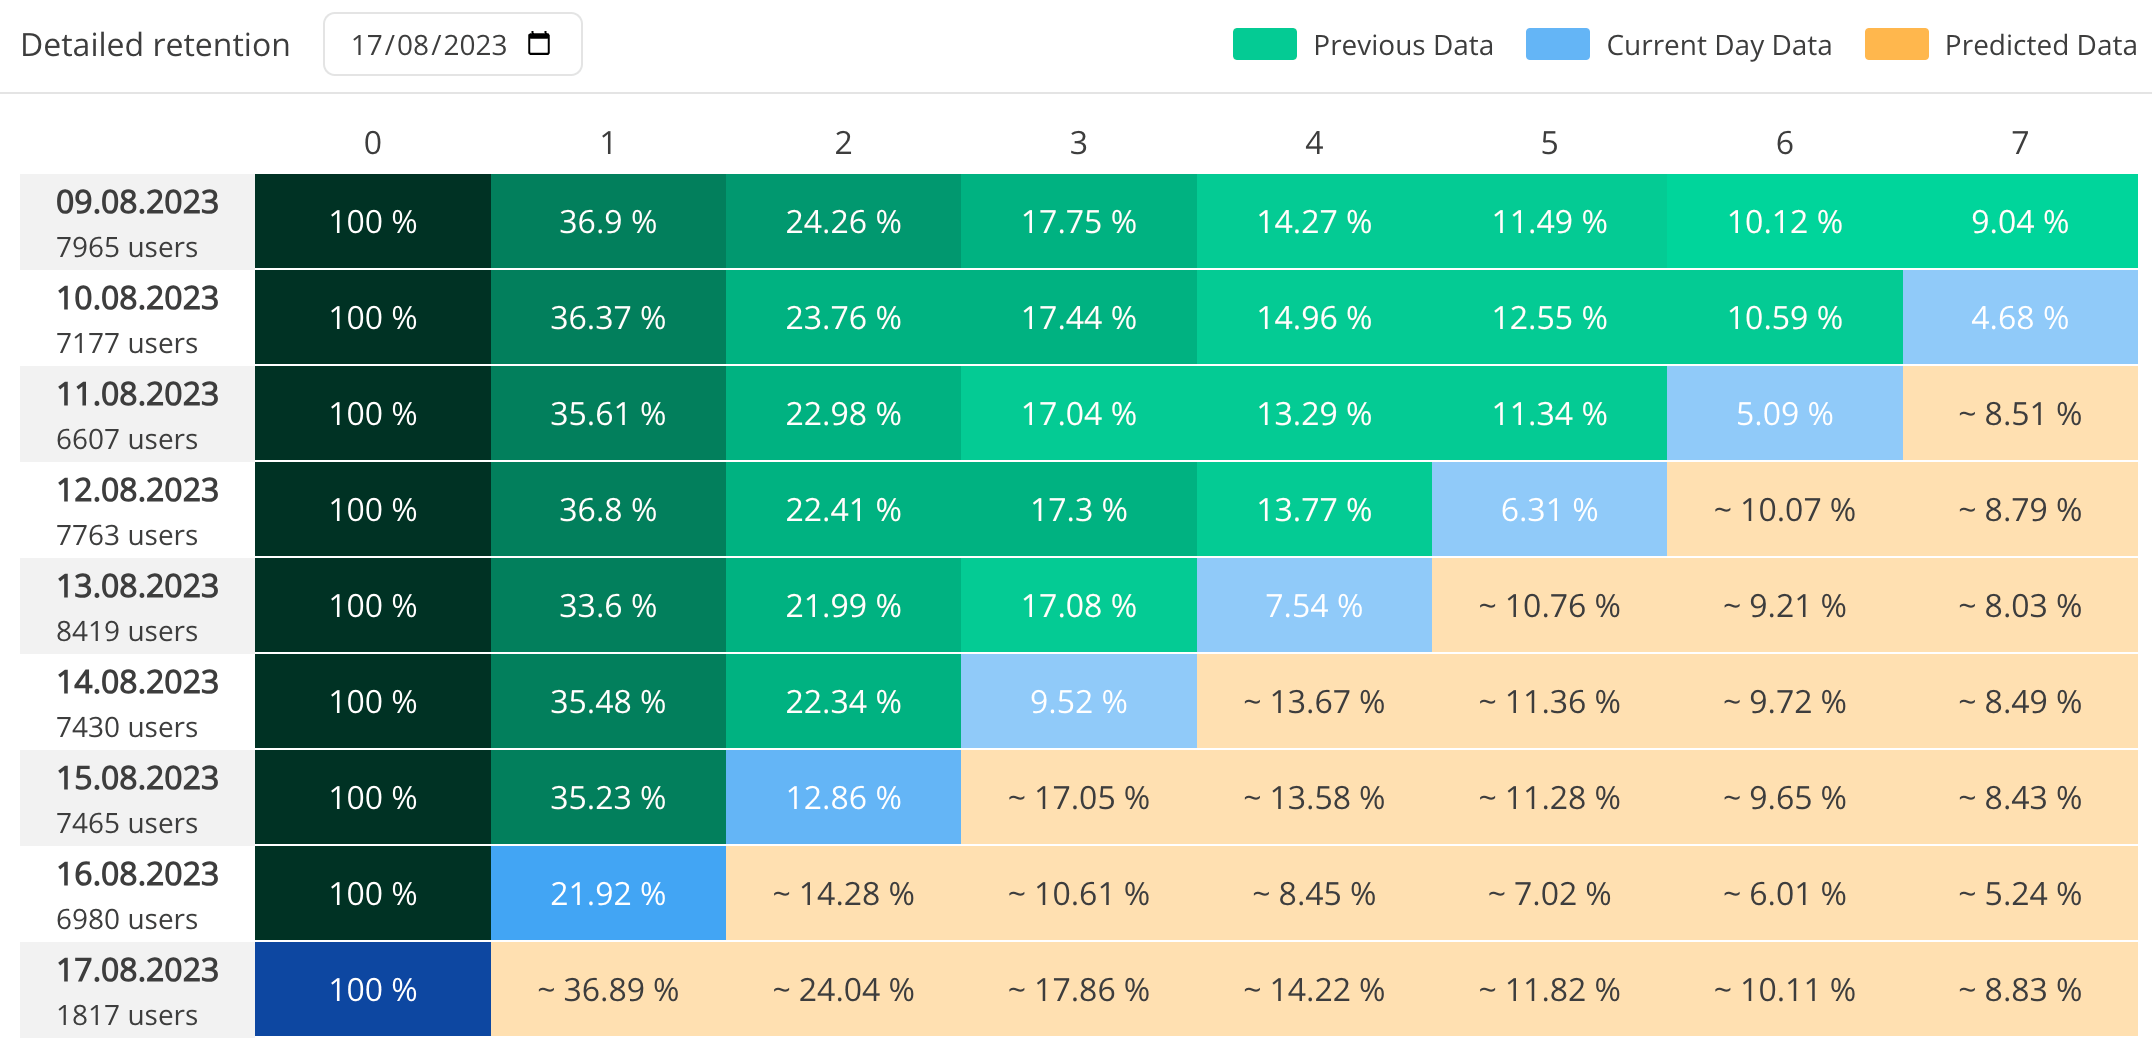Image resolution: width=2152 pixels, height=1050 pixels.
Task: Click the 21.92 % current day cell
Action: pyautogui.click(x=608, y=893)
